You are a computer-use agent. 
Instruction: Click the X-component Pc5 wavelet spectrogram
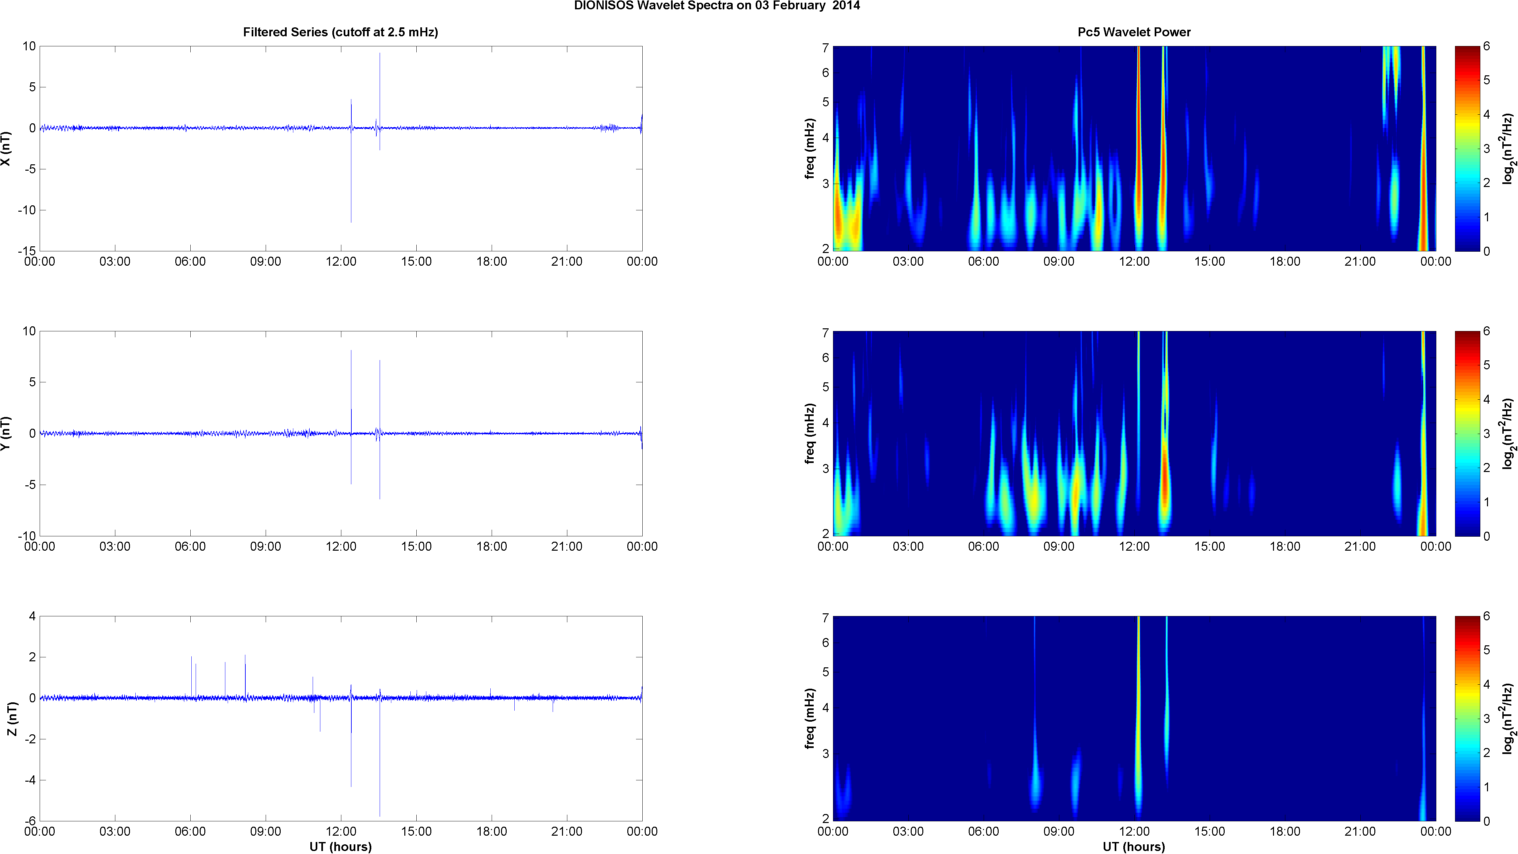1134,148
